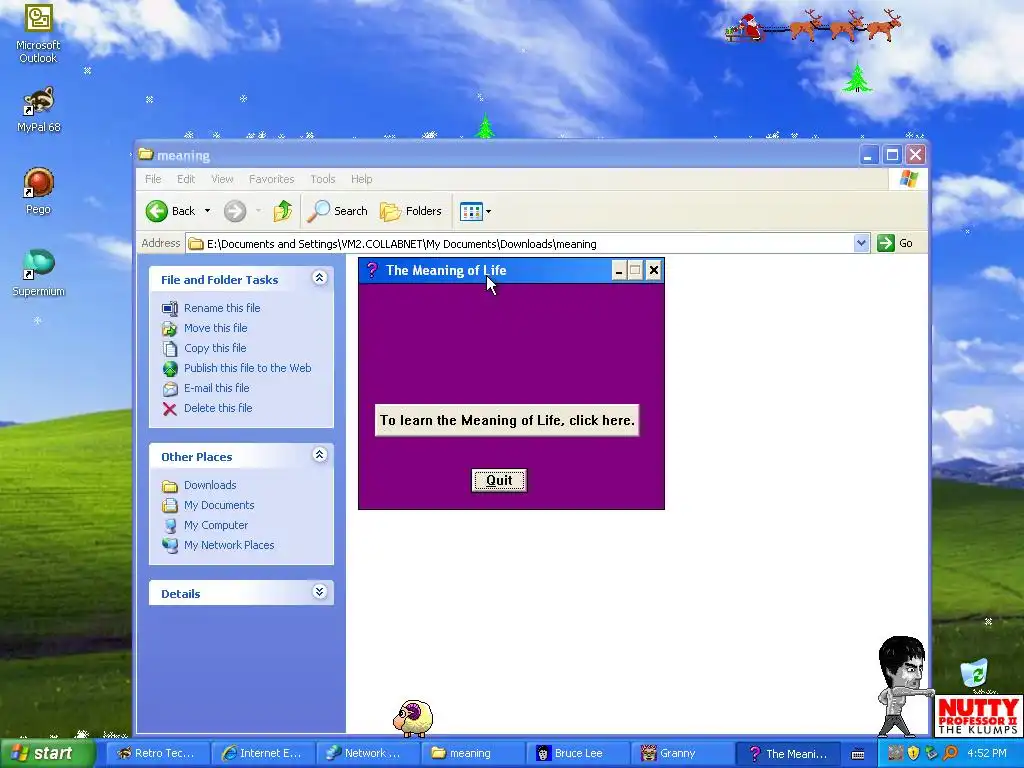Click Delete this file
This screenshot has width=1024, height=768.
pyautogui.click(x=218, y=408)
